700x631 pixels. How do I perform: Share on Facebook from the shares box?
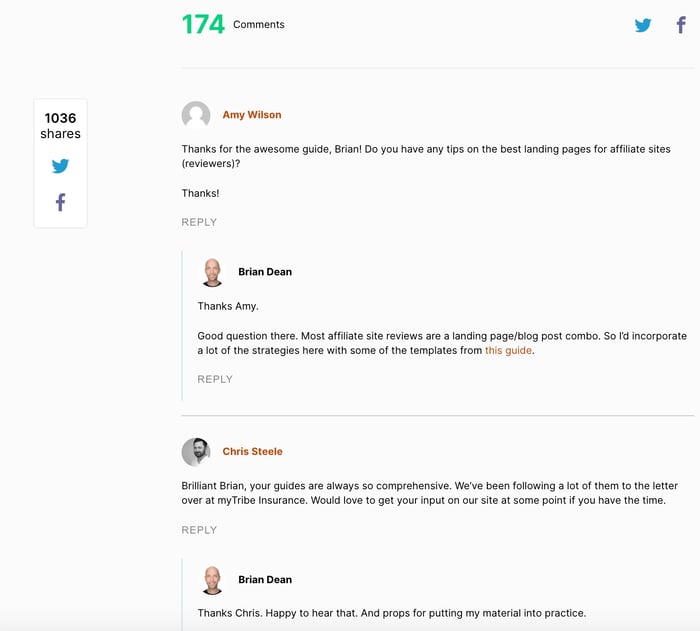click(60, 203)
